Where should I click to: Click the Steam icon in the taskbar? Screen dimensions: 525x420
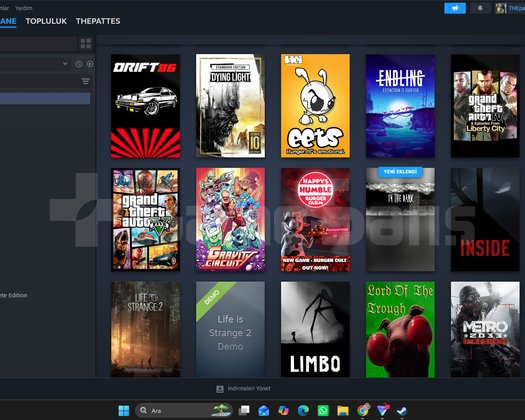(402, 410)
